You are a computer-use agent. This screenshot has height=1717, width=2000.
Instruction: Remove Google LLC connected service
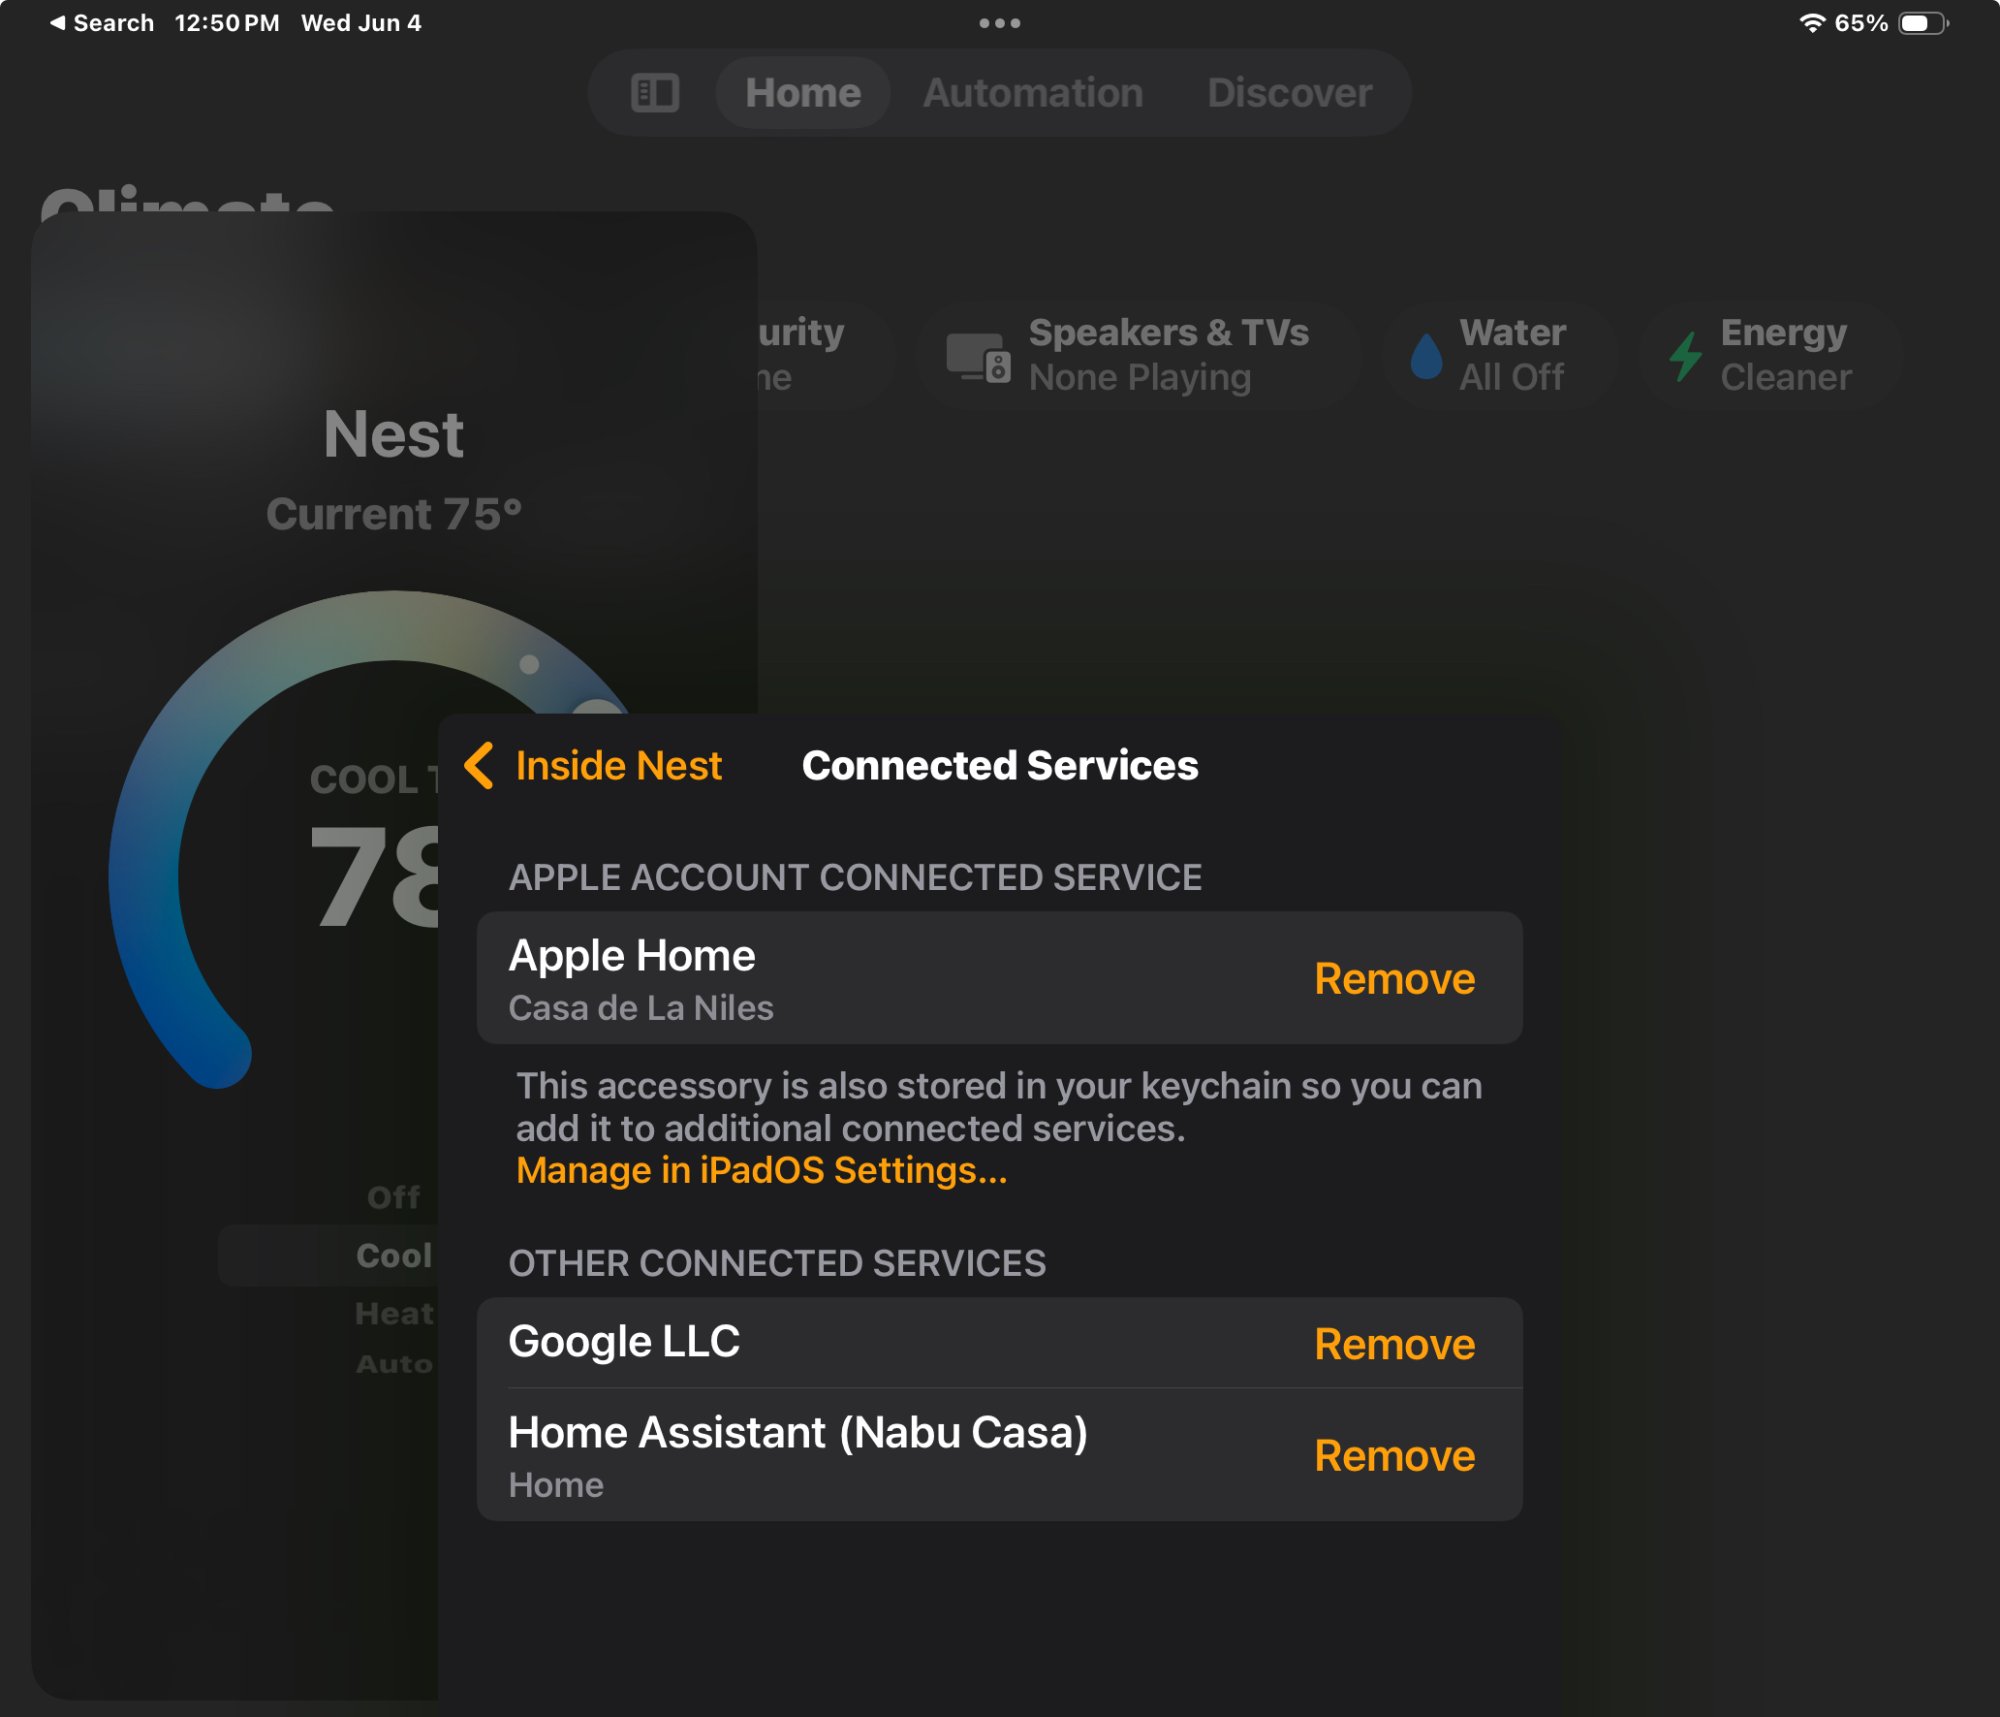tap(1393, 1344)
